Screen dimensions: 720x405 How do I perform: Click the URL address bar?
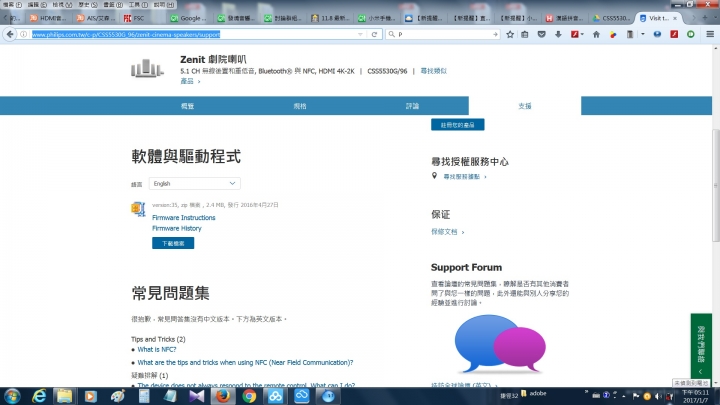(x=193, y=34)
